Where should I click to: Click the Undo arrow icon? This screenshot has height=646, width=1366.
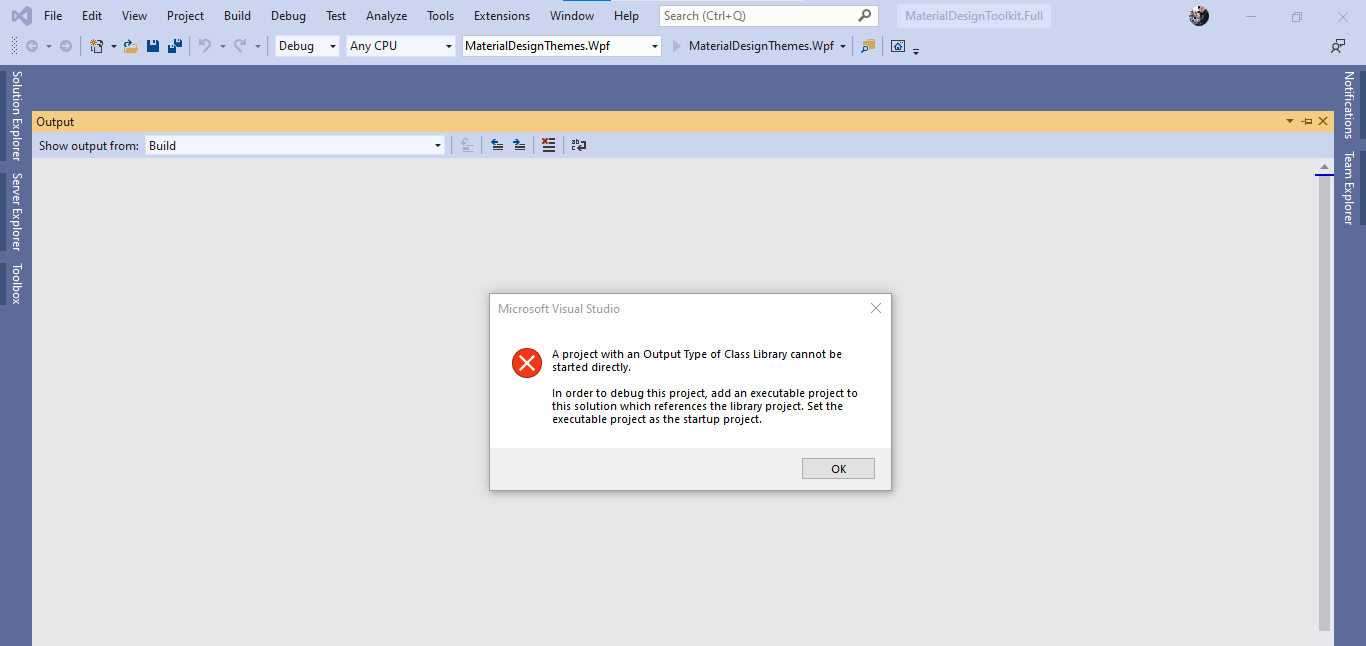[205, 46]
